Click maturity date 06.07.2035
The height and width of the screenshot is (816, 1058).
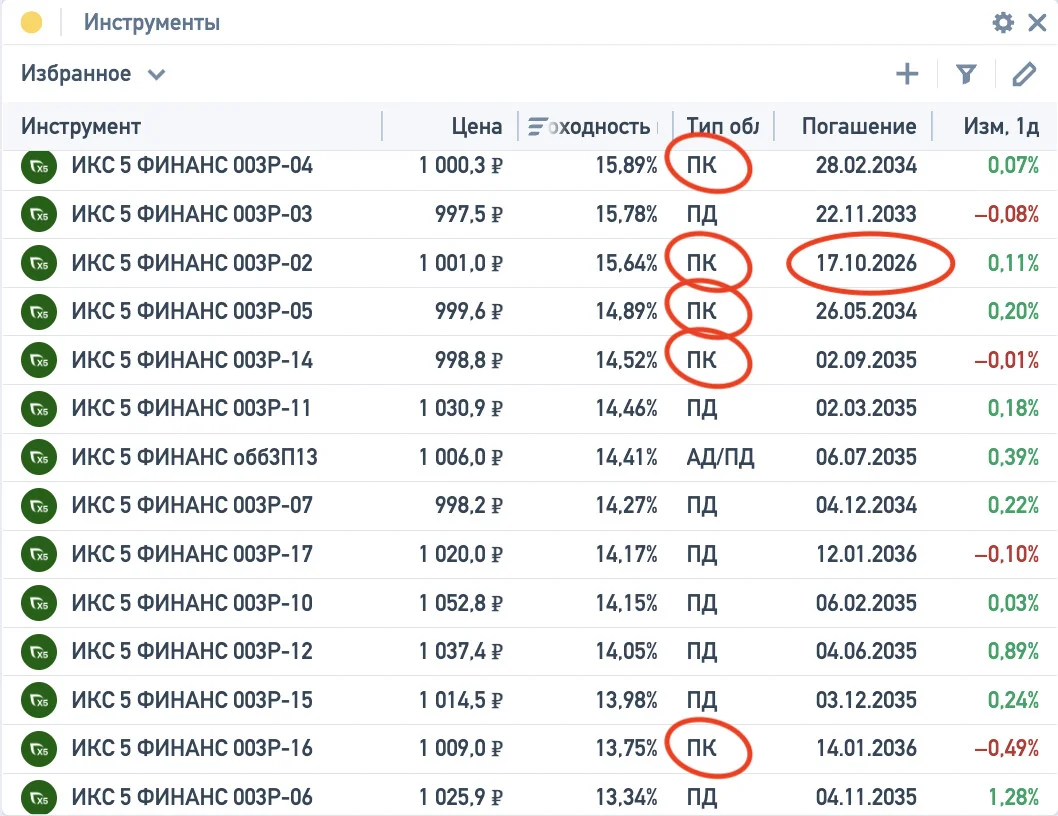pyautogui.click(x=866, y=457)
